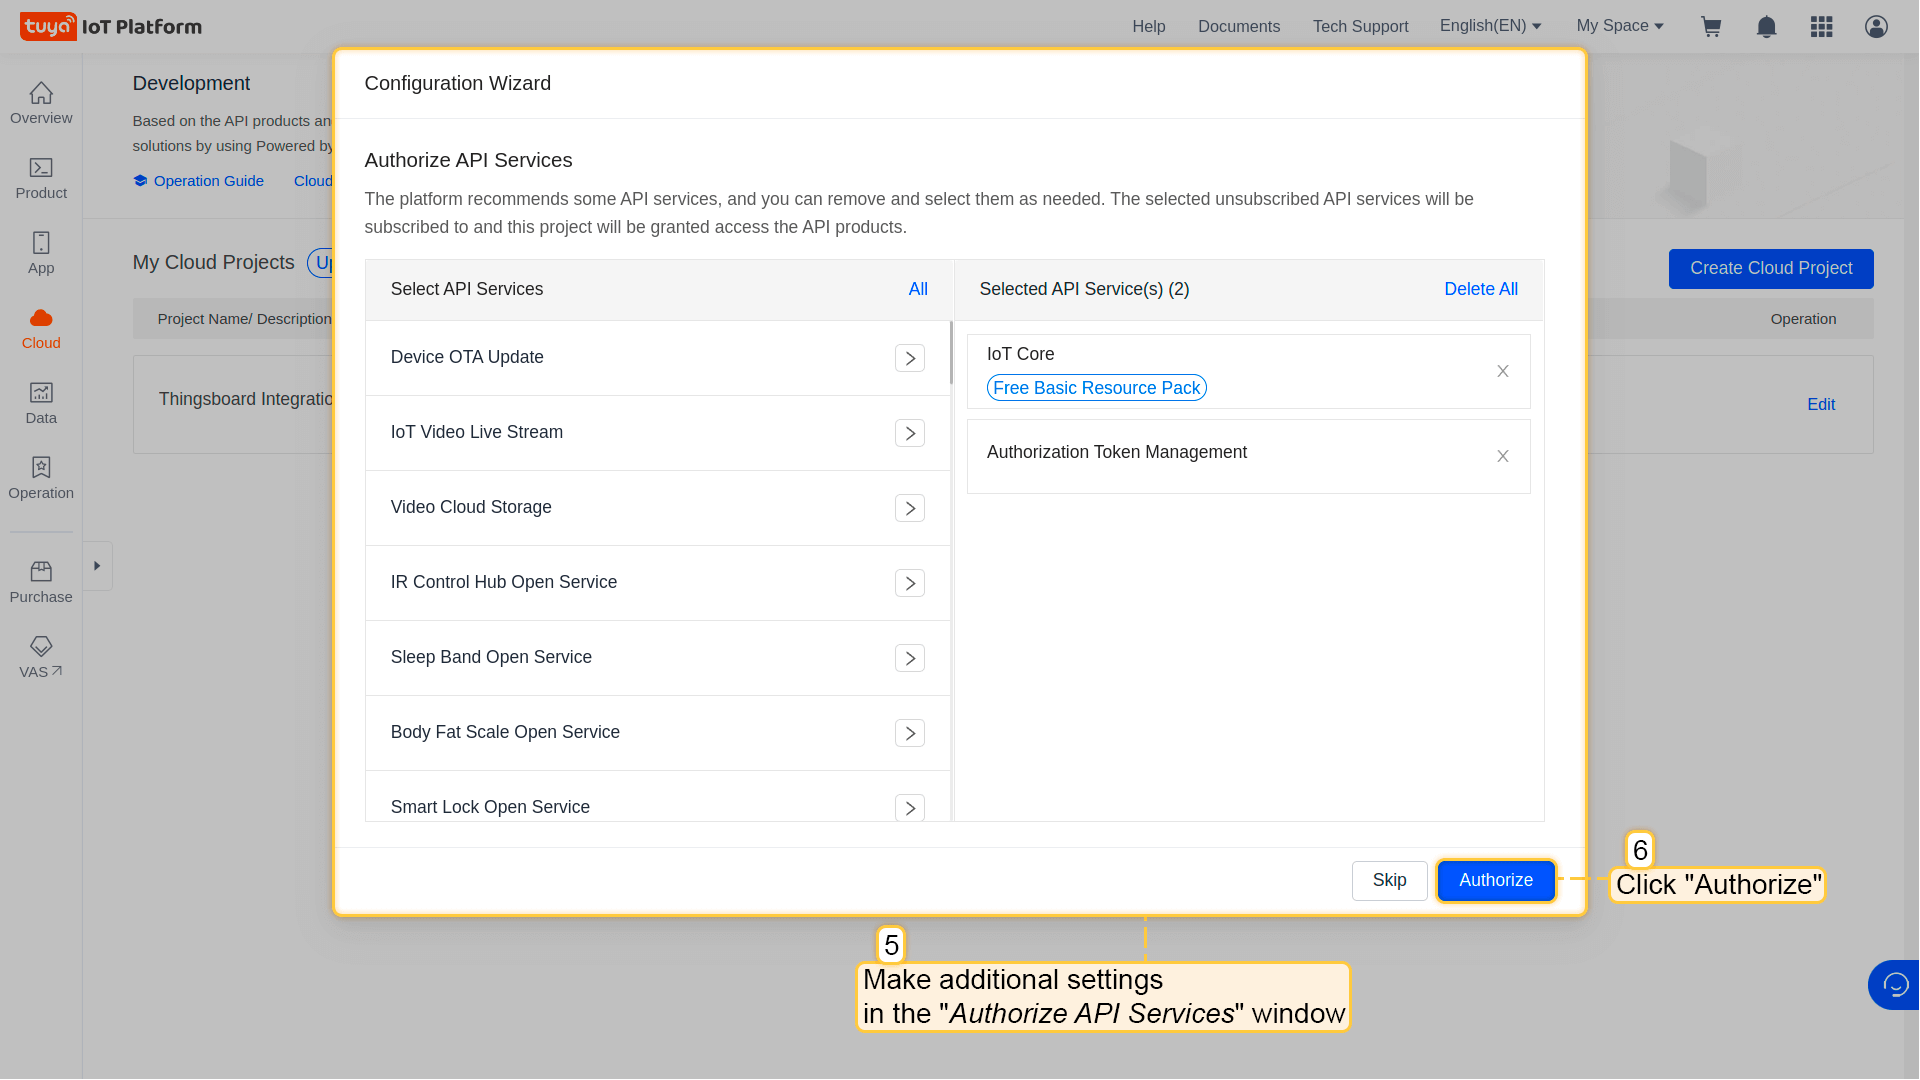The image size is (1920, 1080).
Task: Open My Space dropdown menu
Action: [x=1619, y=26]
